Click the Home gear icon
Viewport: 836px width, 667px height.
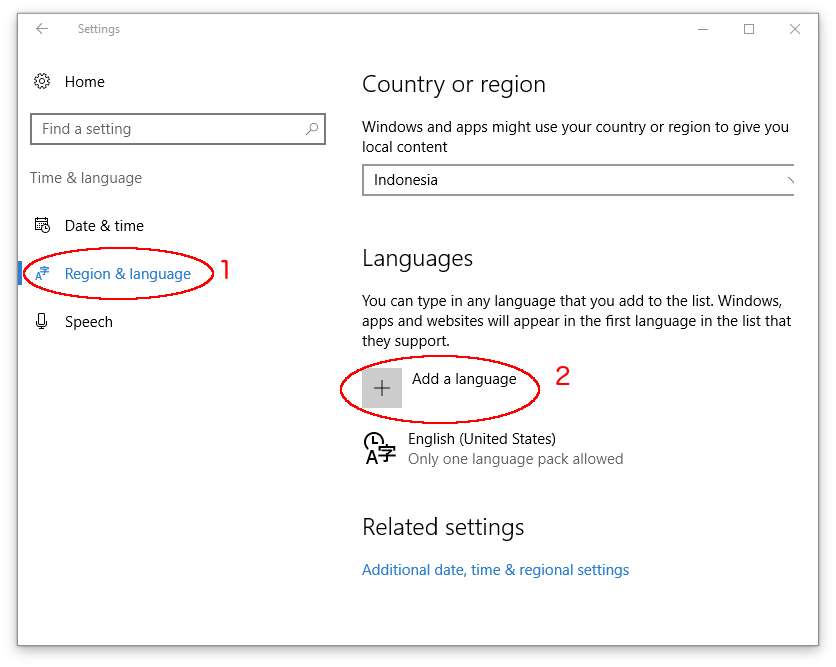(42, 82)
